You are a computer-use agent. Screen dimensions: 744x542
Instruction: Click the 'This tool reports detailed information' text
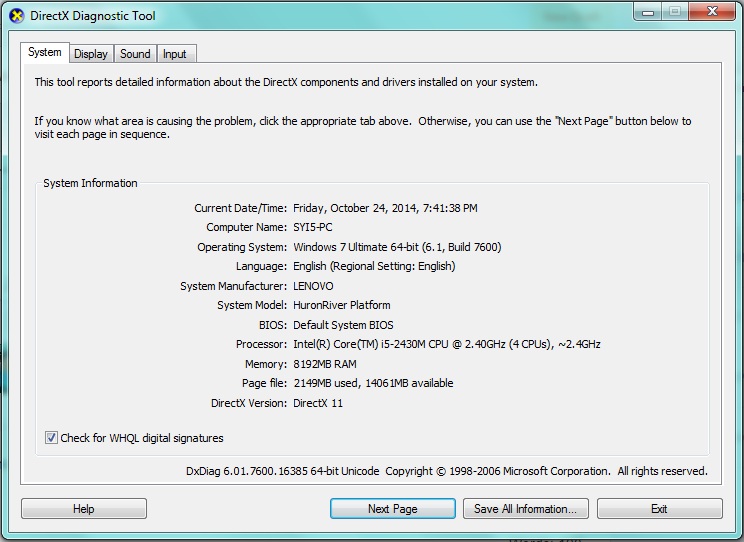pos(286,82)
